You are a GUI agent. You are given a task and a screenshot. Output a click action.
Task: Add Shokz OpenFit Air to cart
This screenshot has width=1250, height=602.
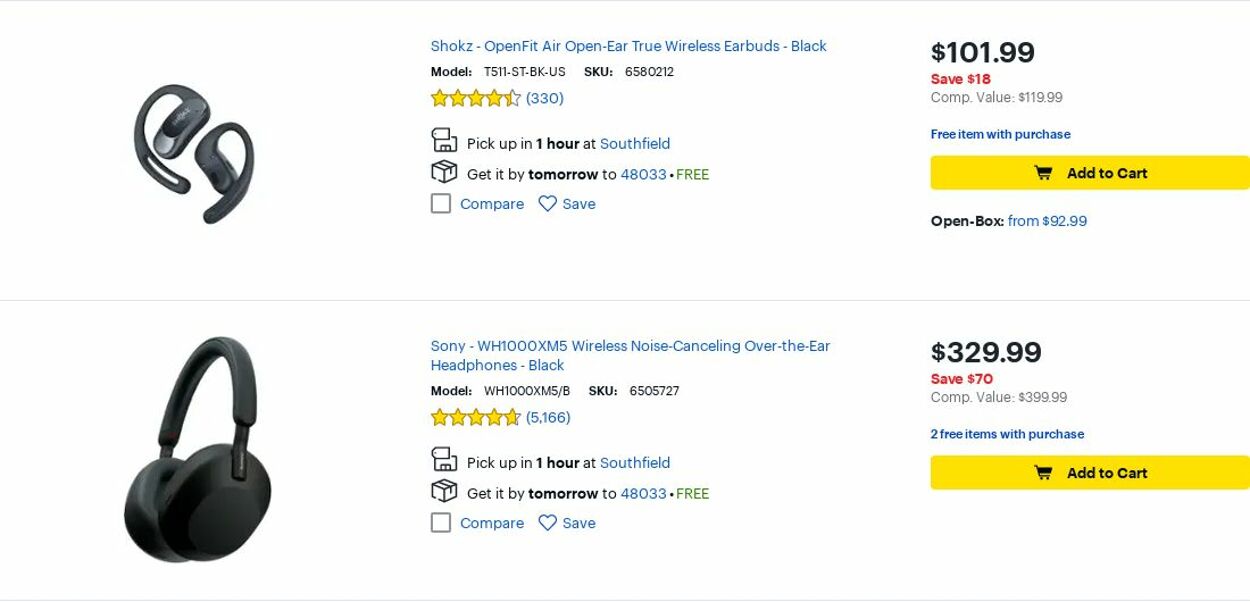point(1090,173)
